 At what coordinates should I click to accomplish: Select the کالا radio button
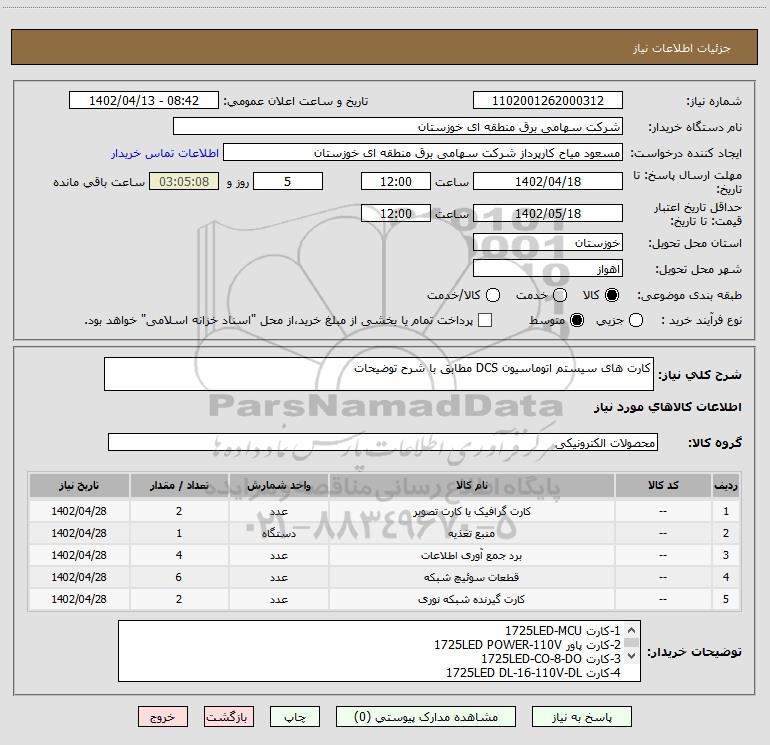[x=612, y=295]
